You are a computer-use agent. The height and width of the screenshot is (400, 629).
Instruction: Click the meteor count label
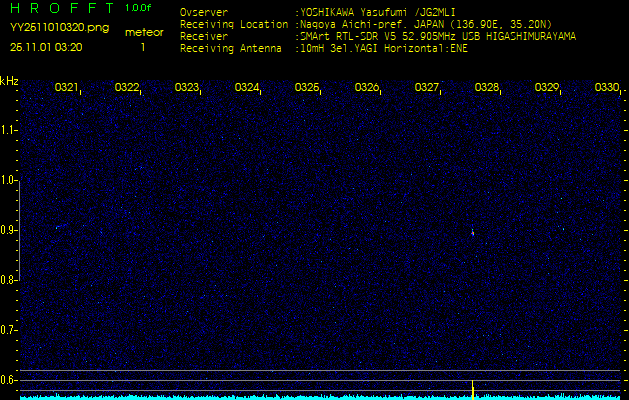pyautogui.click(x=144, y=32)
